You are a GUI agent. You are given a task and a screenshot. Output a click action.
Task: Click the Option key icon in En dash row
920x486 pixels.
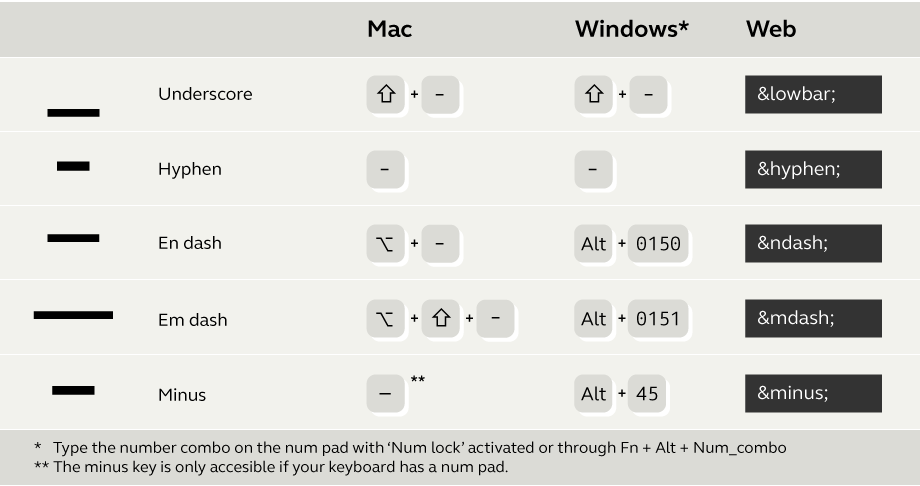[x=385, y=243]
